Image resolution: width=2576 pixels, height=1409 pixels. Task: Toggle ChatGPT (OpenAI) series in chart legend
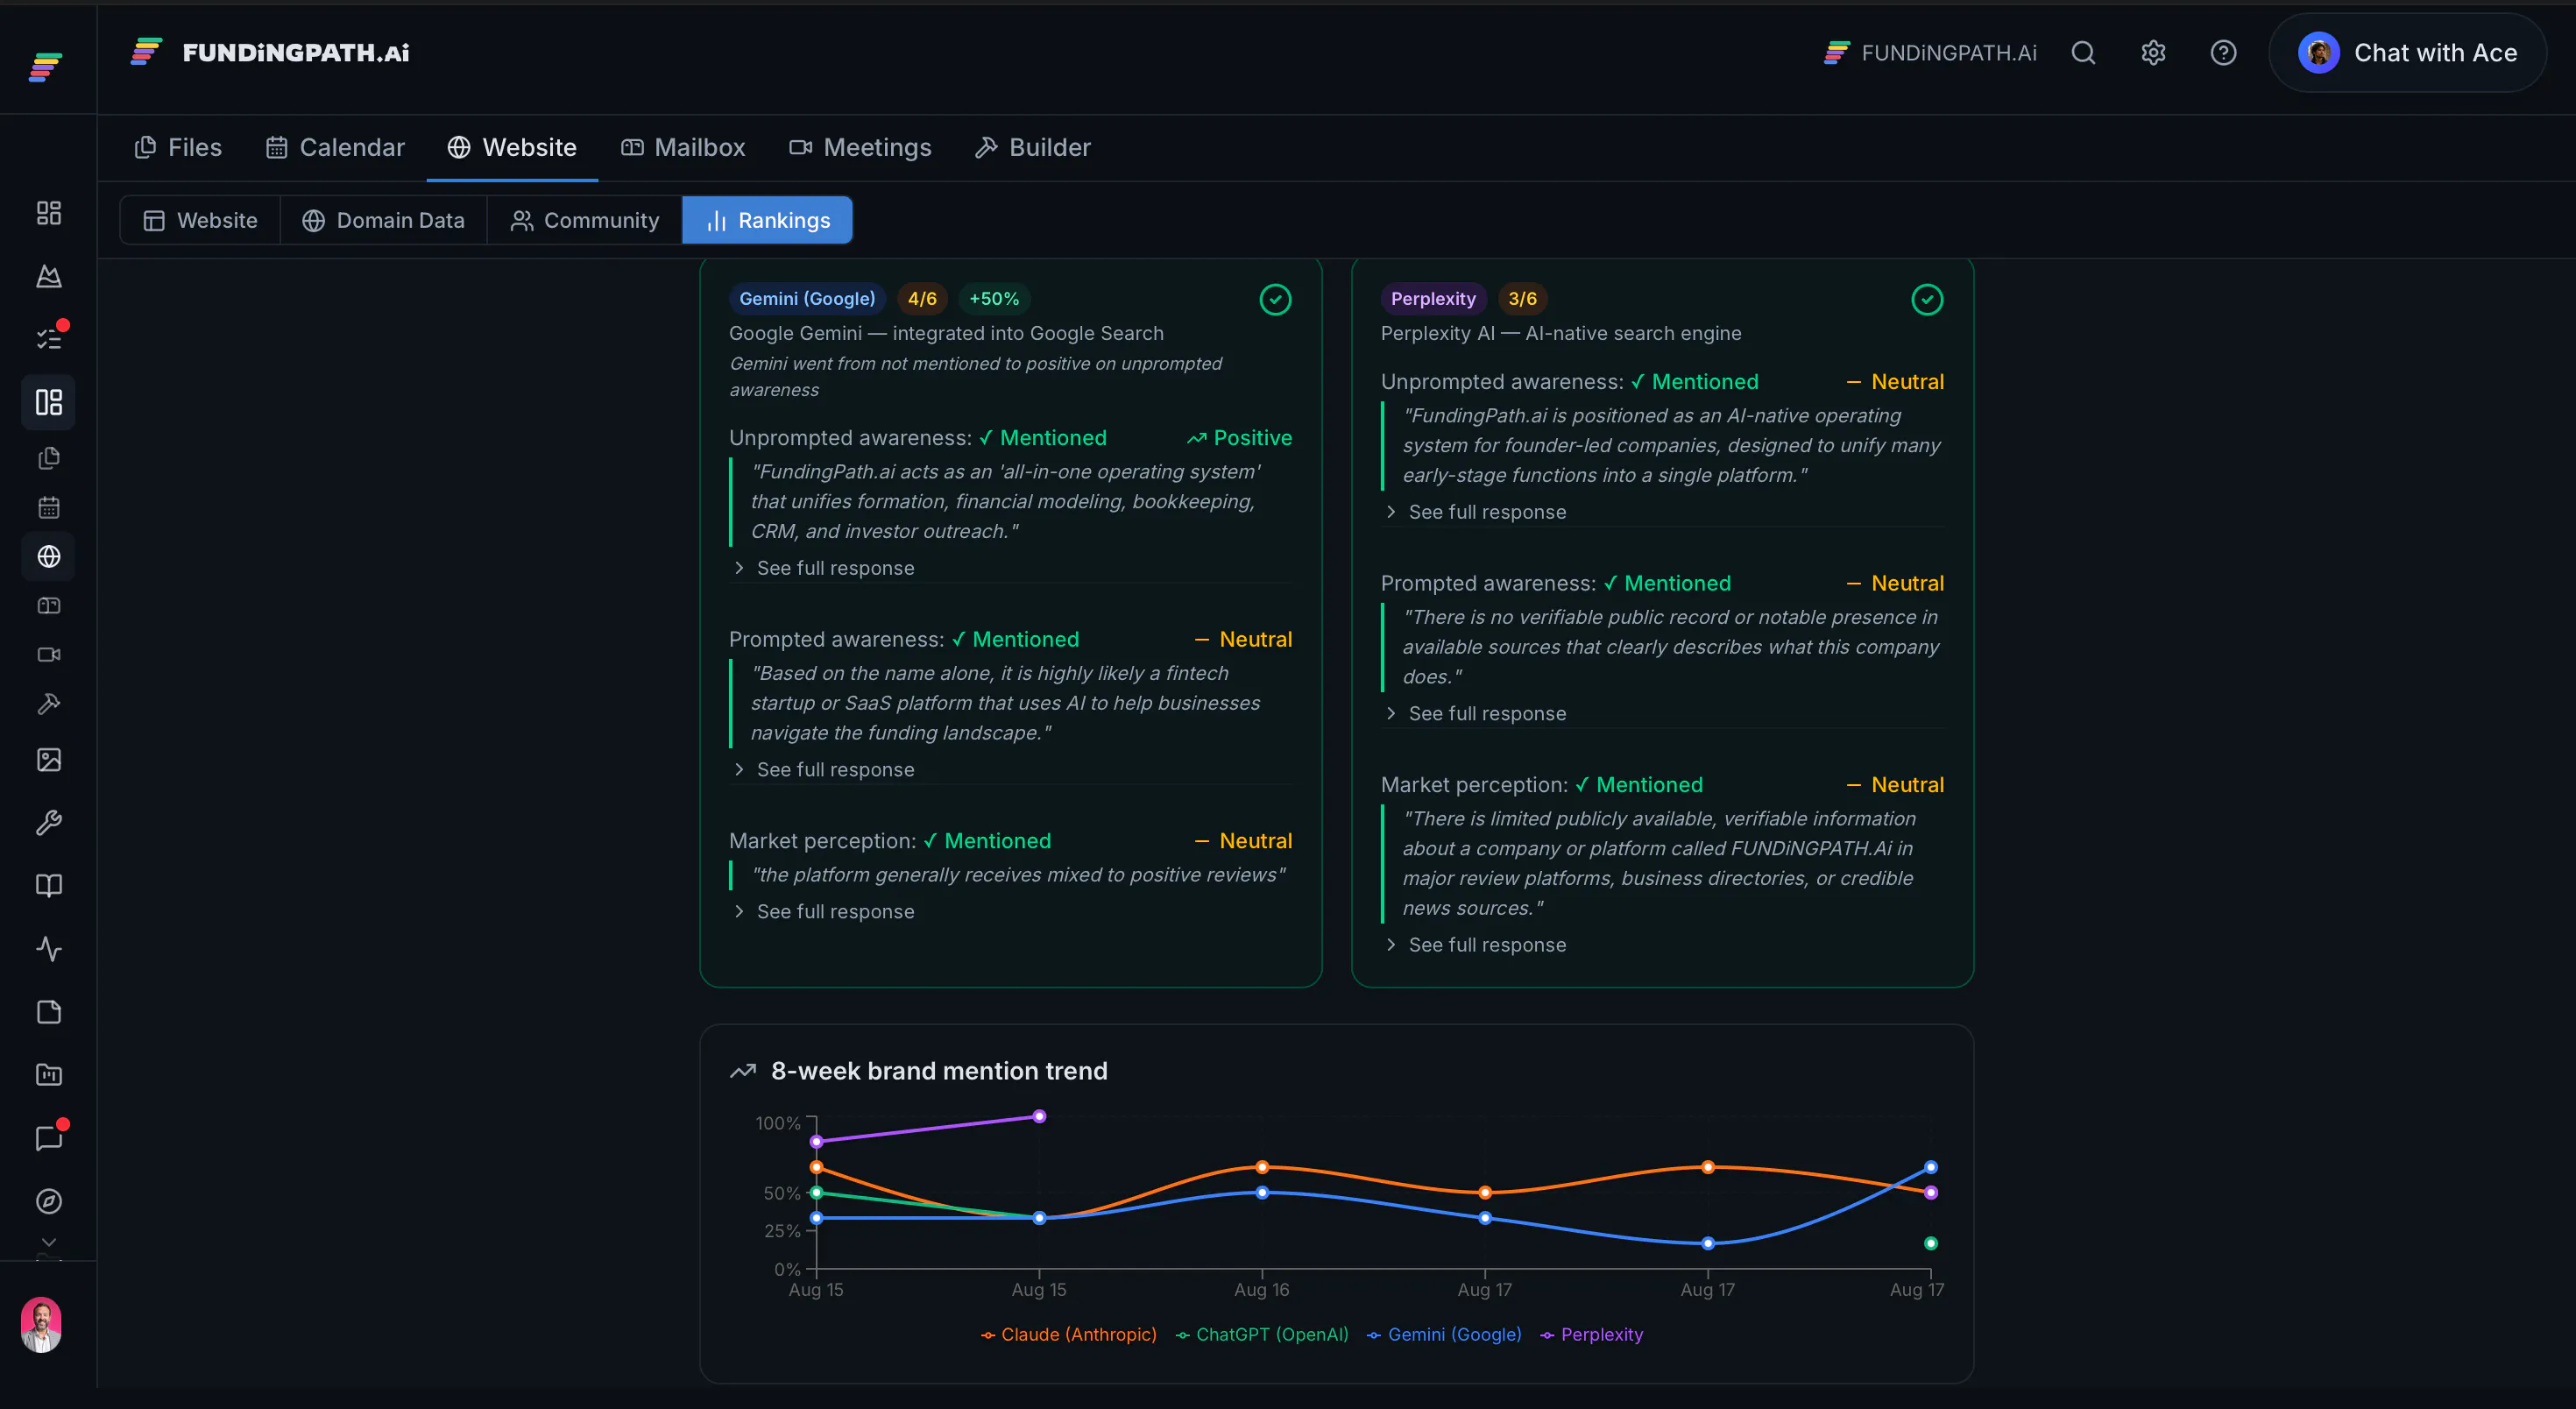tap(1262, 1335)
